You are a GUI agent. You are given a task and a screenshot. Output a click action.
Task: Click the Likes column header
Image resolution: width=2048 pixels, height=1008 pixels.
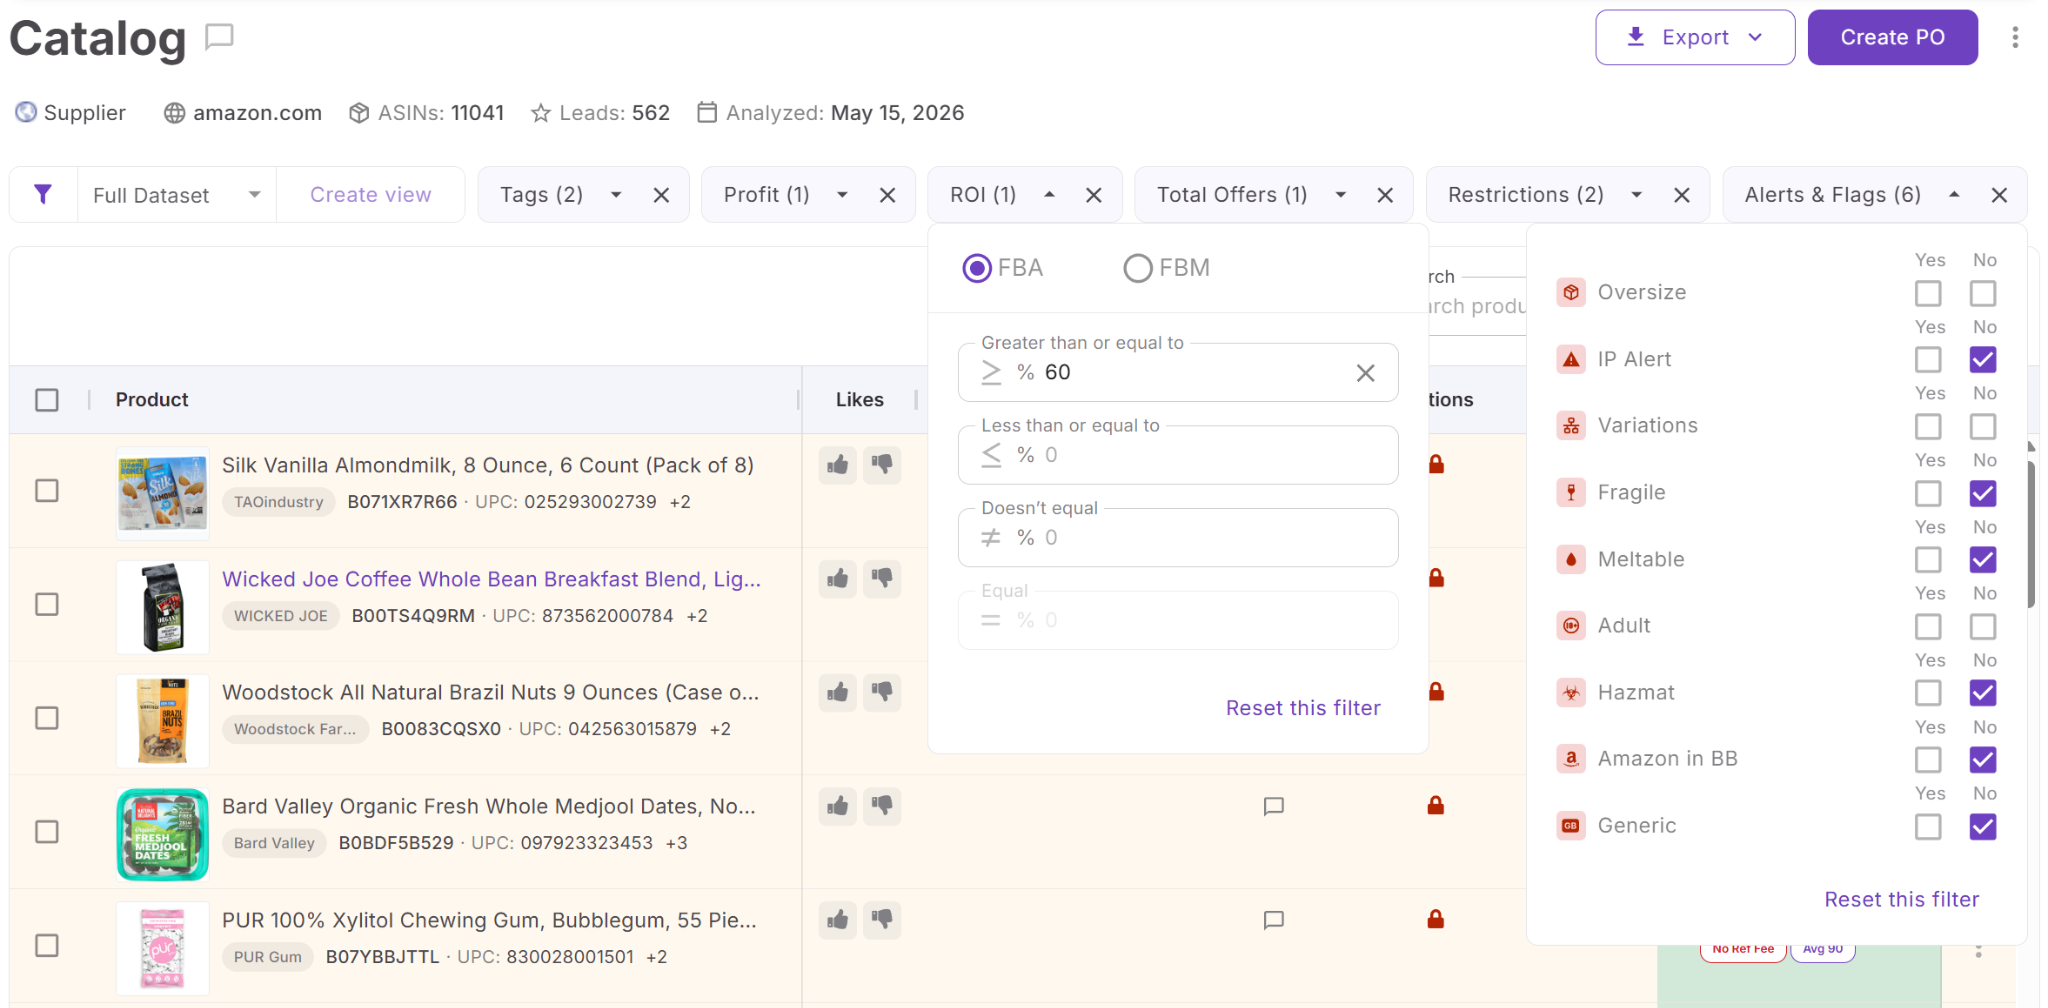click(x=859, y=400)
